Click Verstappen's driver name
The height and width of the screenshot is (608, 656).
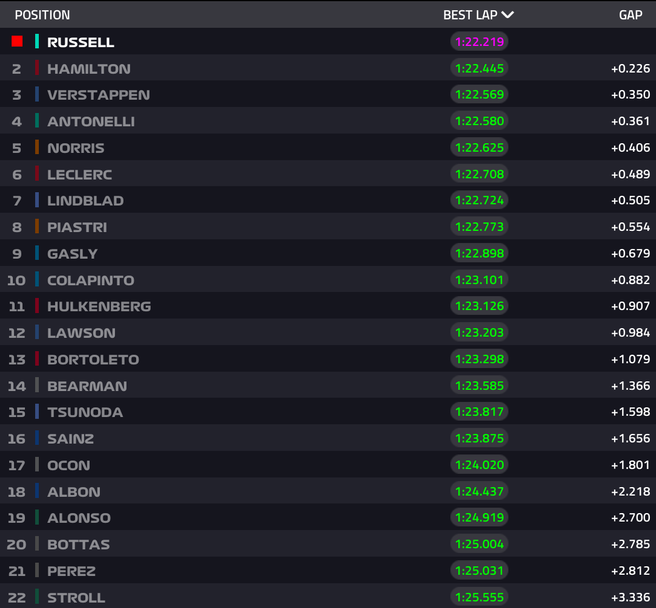click(99, 95)
